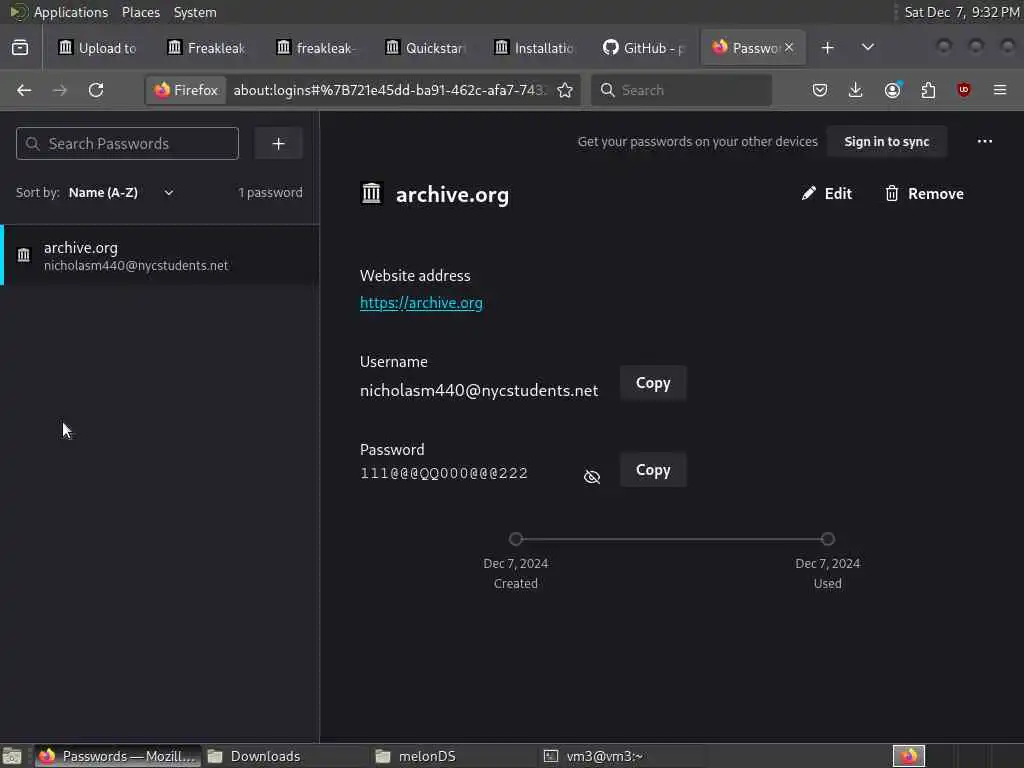Viewport: 1024px width, 768px height.
Task: Remove the archive.org login
Action: coord(924,194)
